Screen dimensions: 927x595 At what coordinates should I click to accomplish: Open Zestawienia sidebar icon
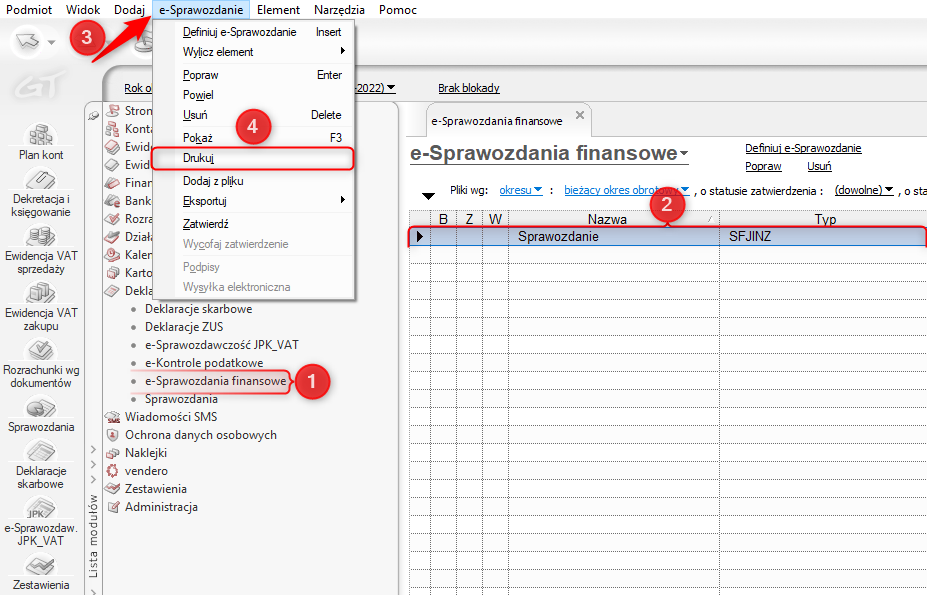tap(40, 566)
